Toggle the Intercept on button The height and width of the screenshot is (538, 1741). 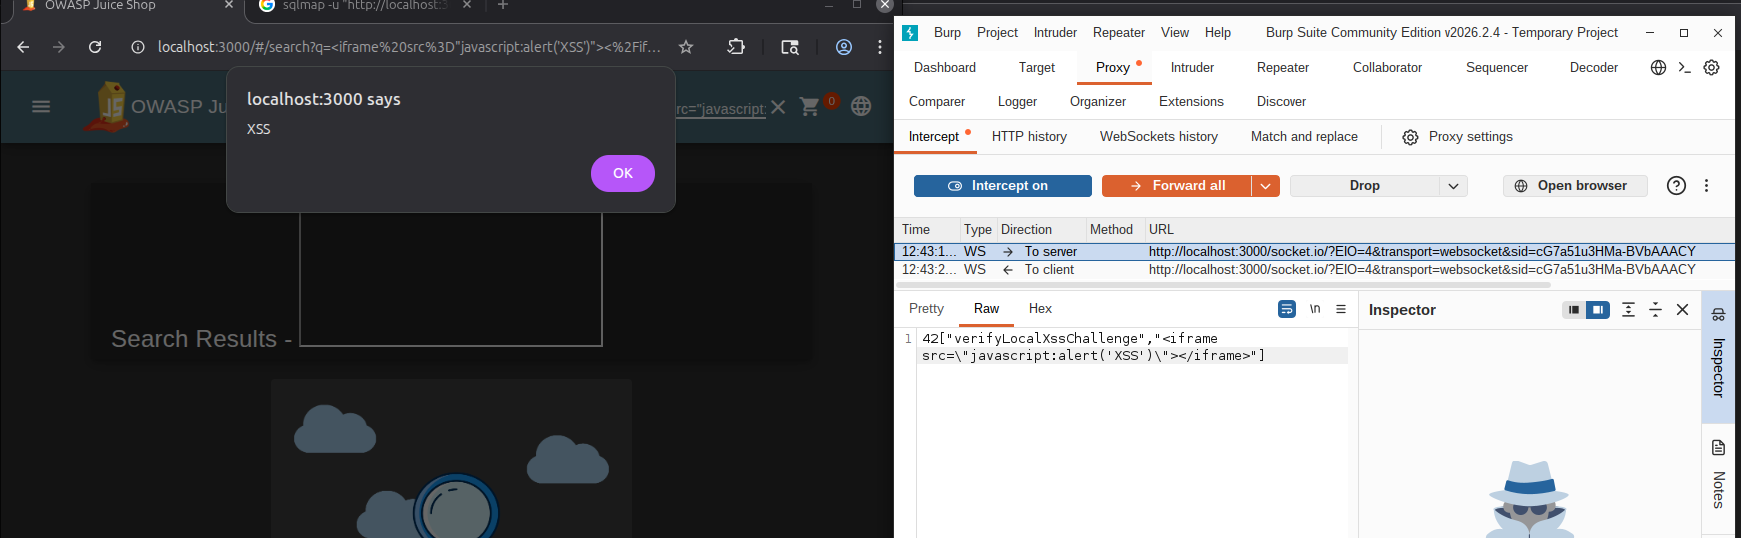pos(1002,186)
